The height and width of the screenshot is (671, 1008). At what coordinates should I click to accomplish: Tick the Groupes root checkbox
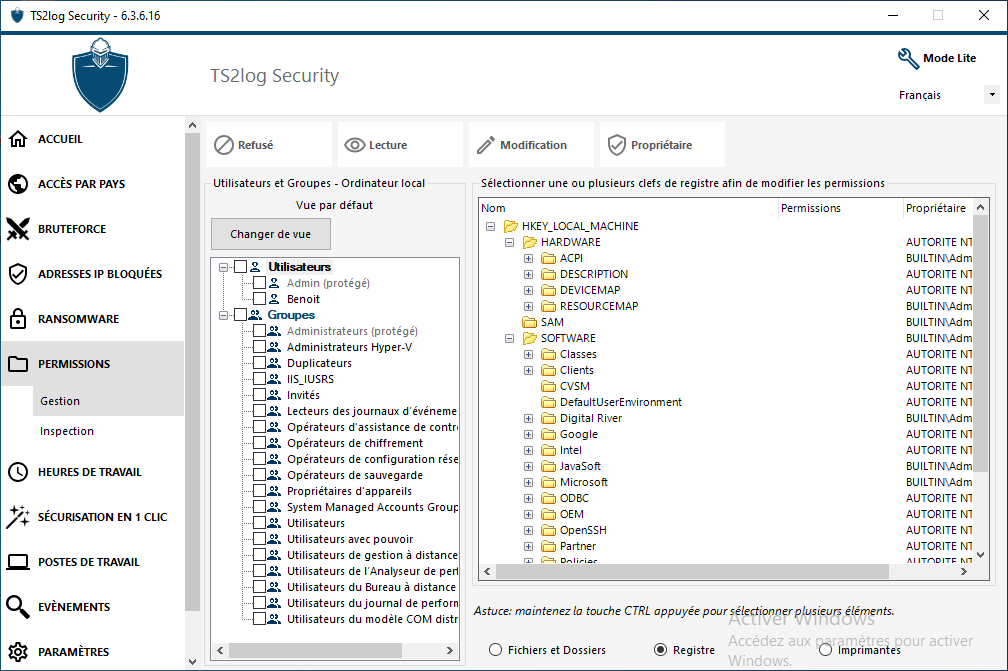pyautogui.click(x=240, y=315)
